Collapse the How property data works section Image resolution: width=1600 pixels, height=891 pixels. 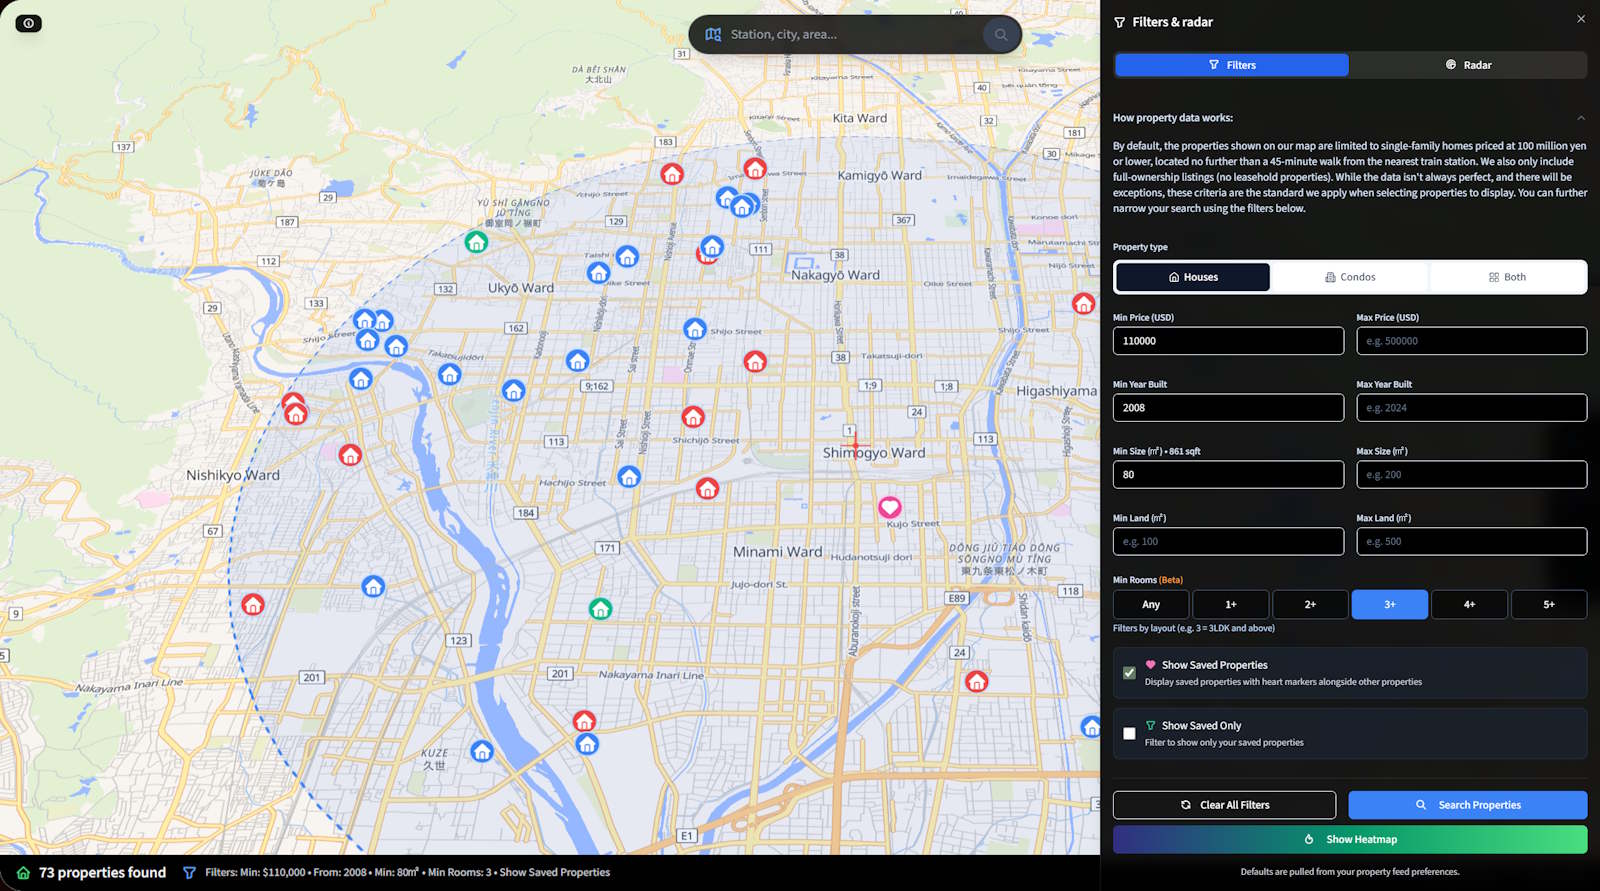point(1580,118)
